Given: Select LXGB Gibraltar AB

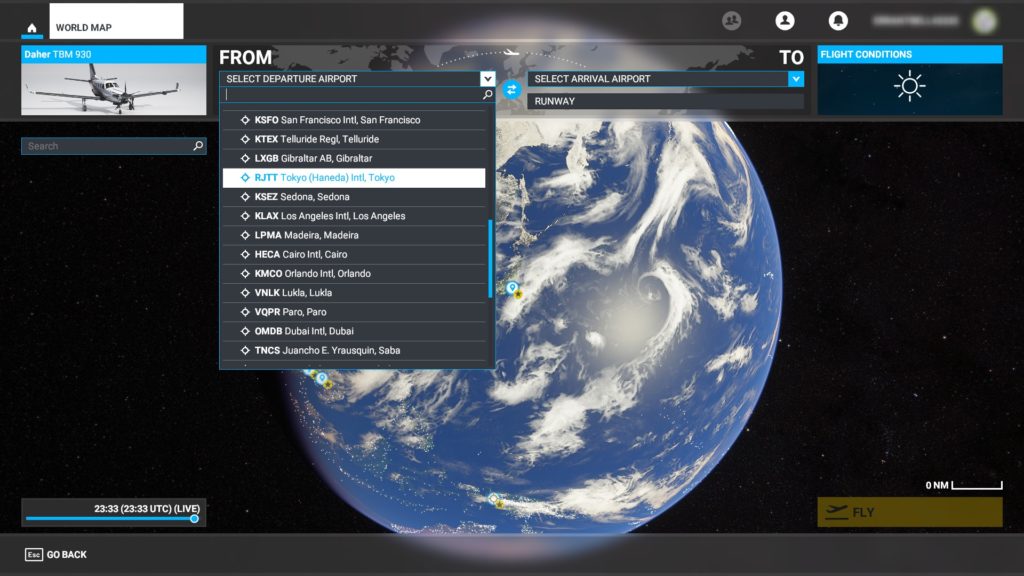Looking at the screenshot, I should [x=353, y=158].
